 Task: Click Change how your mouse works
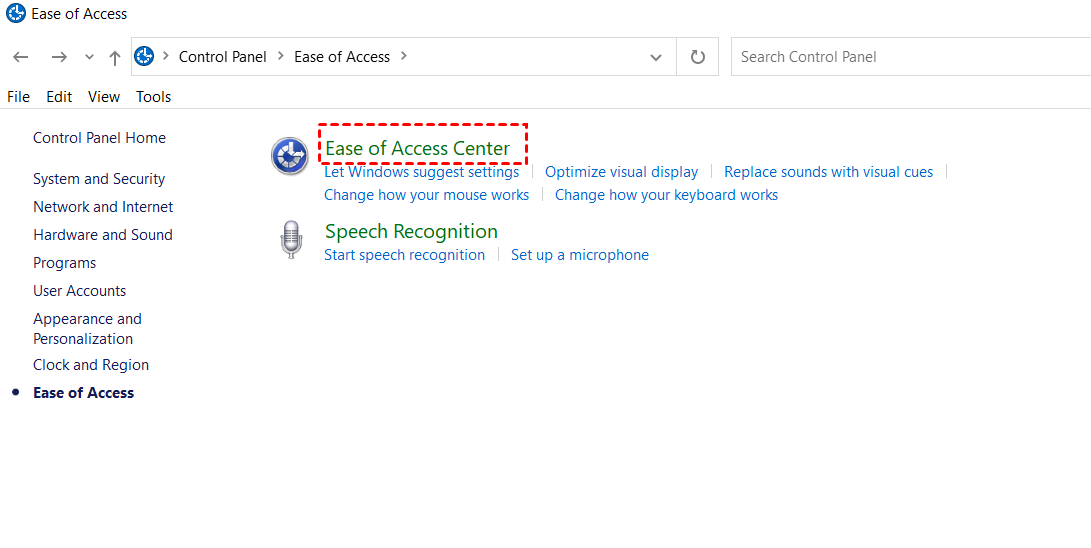[x=427, y=195]
